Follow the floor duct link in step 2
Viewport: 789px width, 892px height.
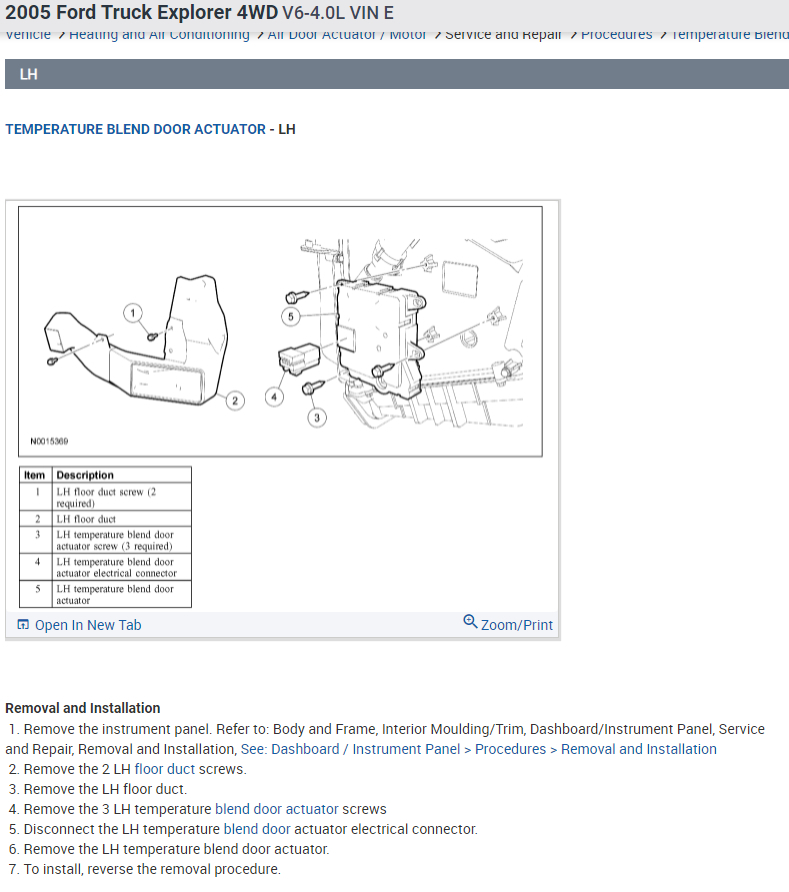pos(164,769)
